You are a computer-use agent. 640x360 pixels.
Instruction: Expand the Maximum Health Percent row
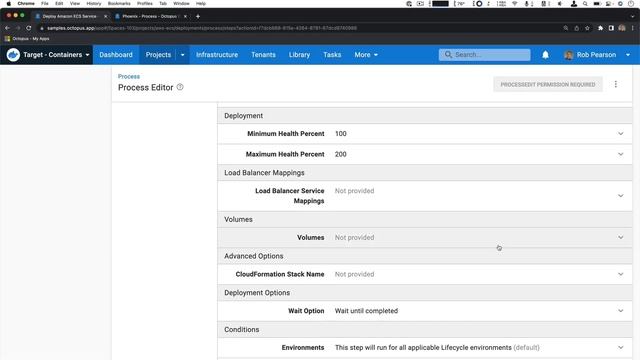(x=620, y=154)
